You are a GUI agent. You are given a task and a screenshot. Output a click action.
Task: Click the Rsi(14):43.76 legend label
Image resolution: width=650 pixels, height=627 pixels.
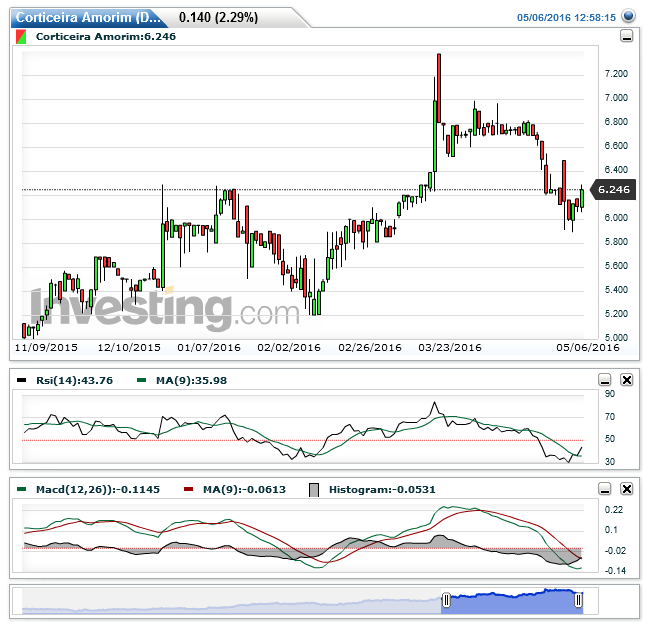(75, 380)
